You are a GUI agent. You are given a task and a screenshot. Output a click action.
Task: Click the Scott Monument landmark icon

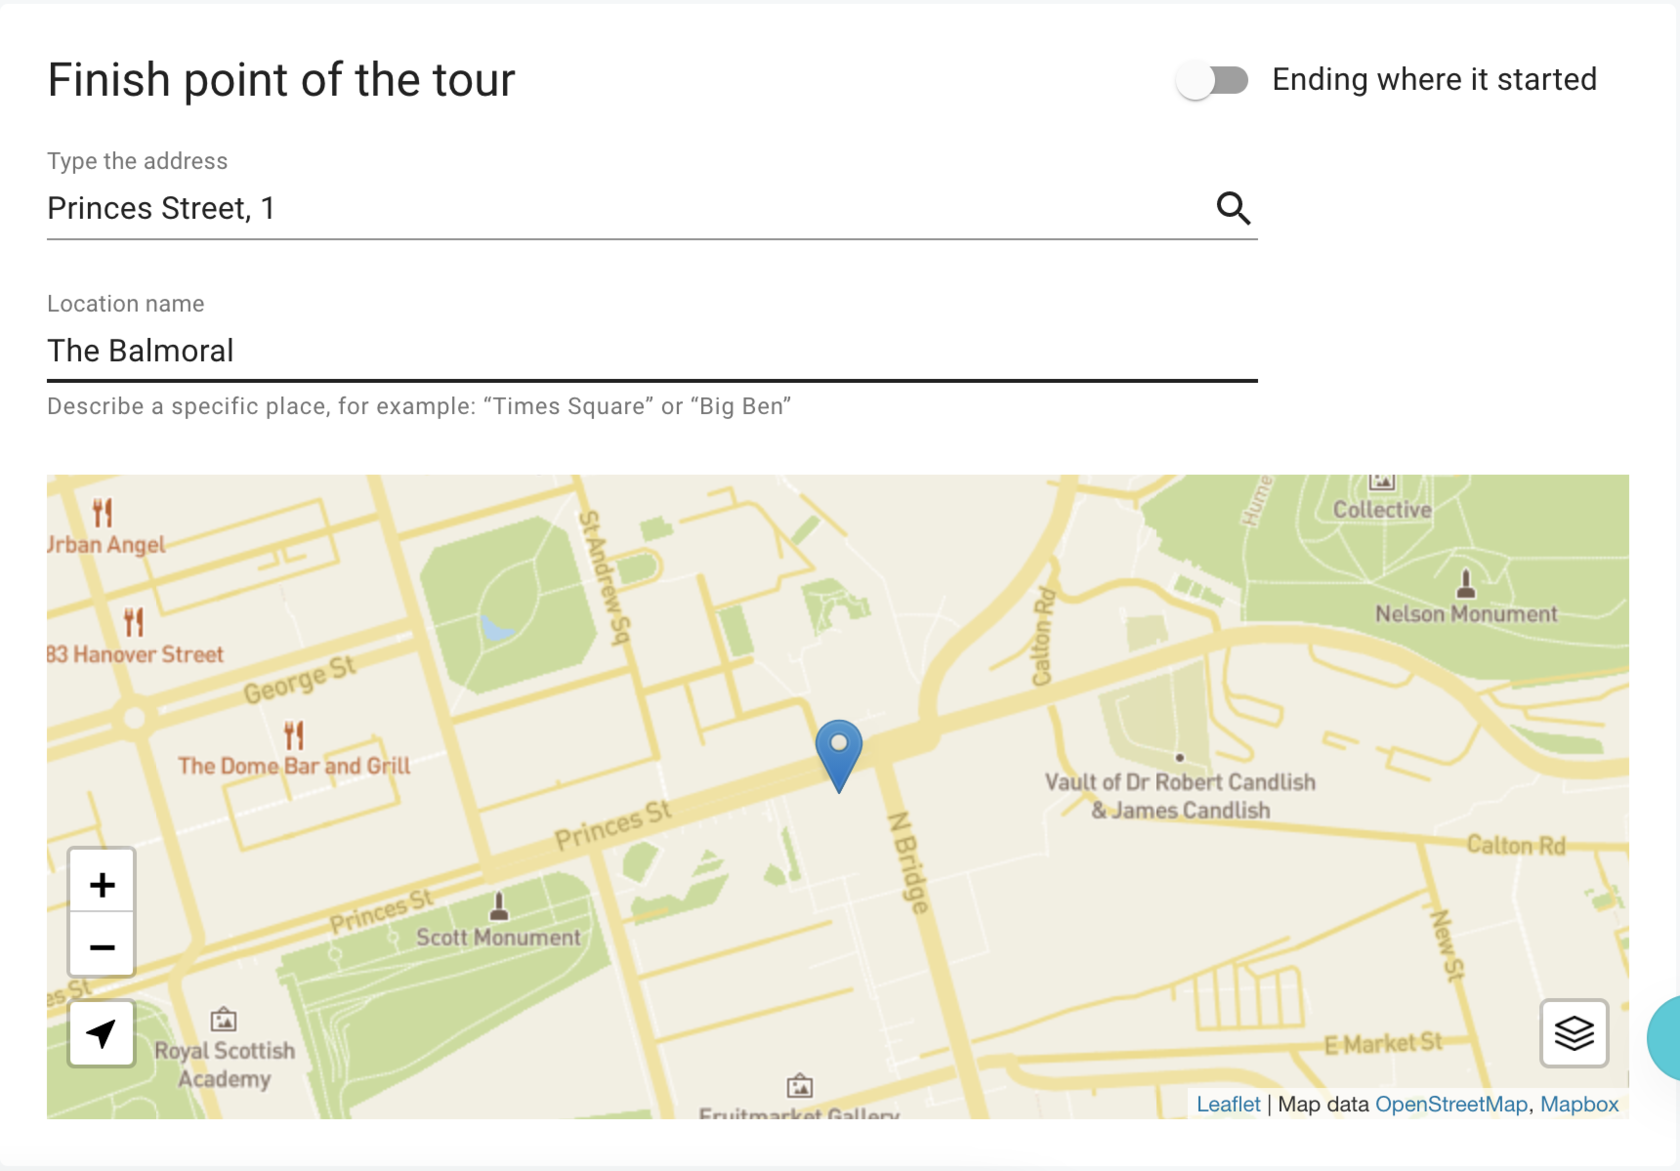click(499, 907)
